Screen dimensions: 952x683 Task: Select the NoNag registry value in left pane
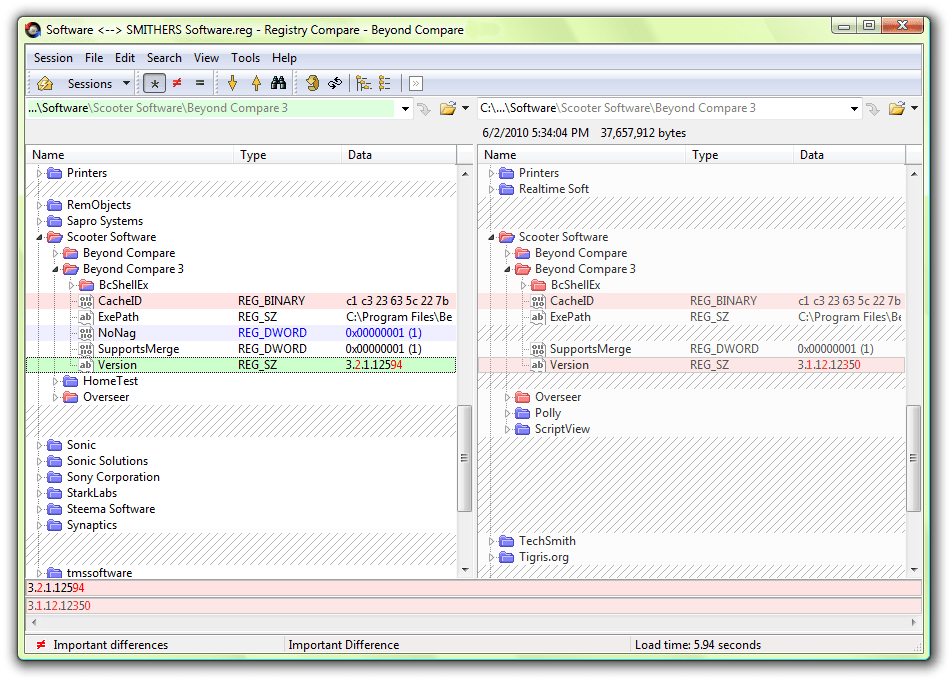pos(117,333)
